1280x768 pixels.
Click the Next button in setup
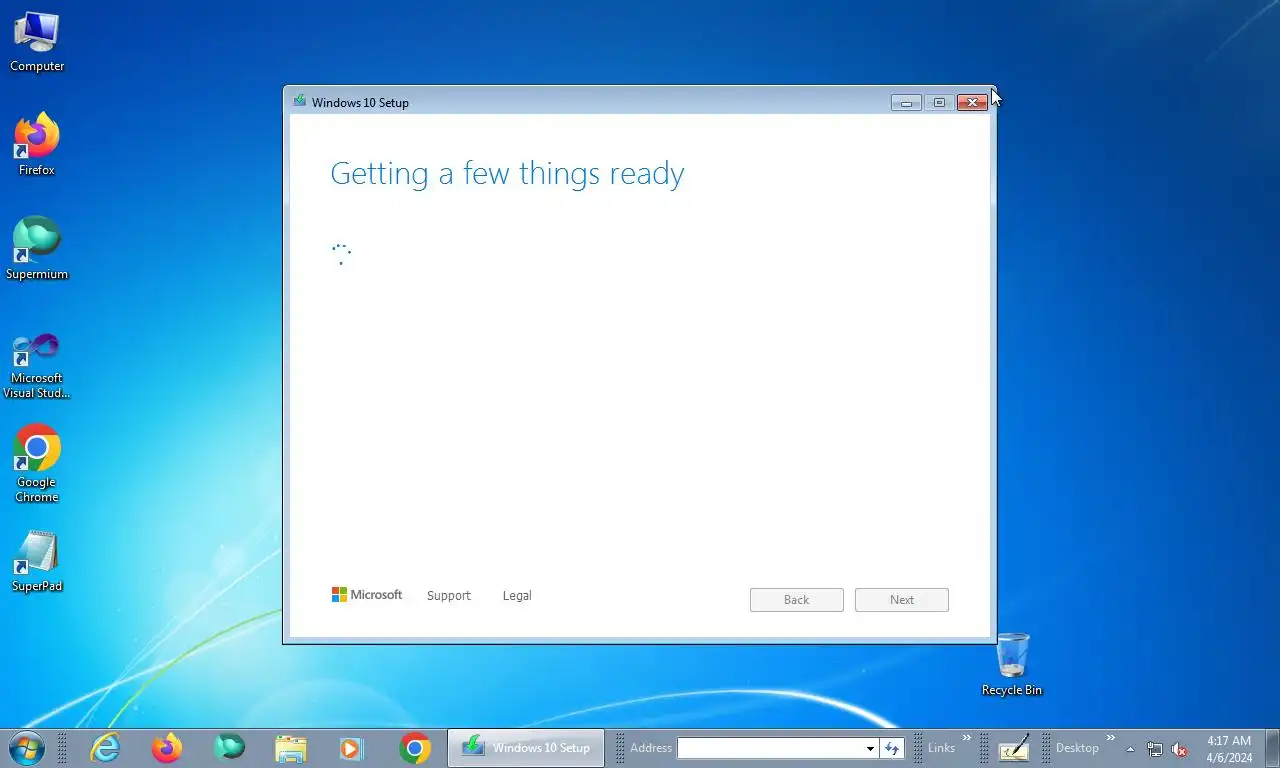click(x=902, y=600)
